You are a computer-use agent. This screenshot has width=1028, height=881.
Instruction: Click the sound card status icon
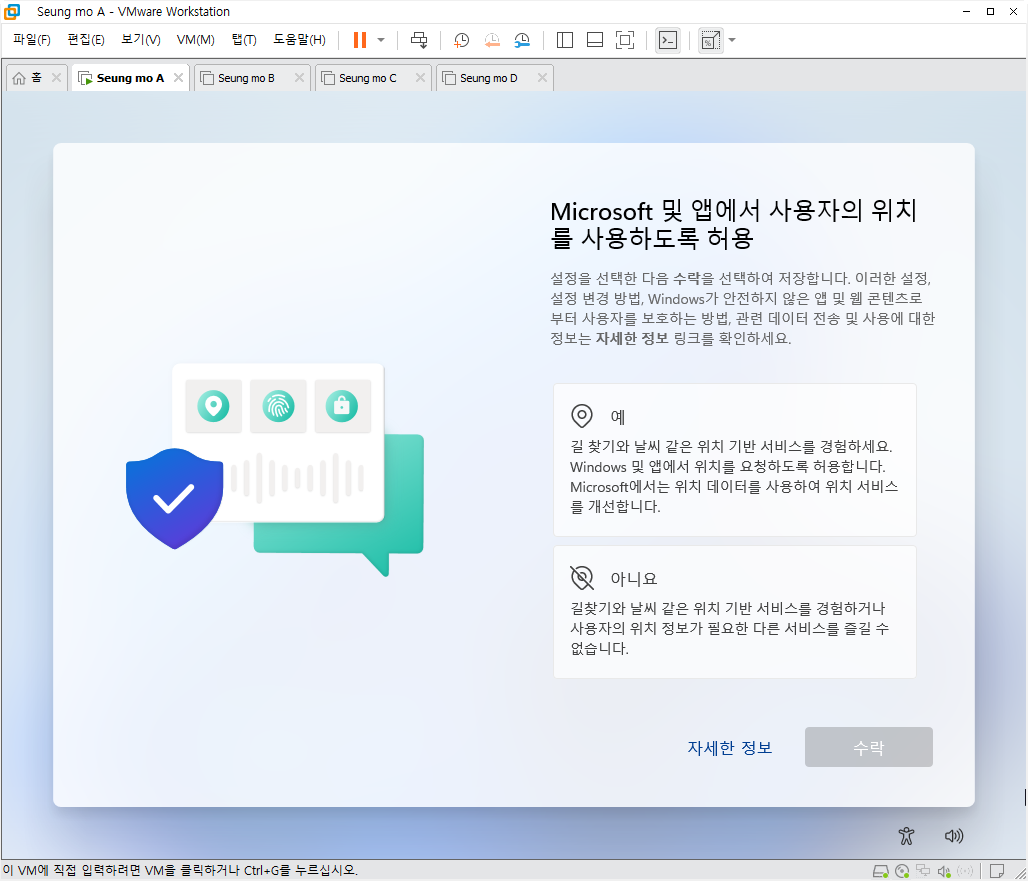click(944, 871)
